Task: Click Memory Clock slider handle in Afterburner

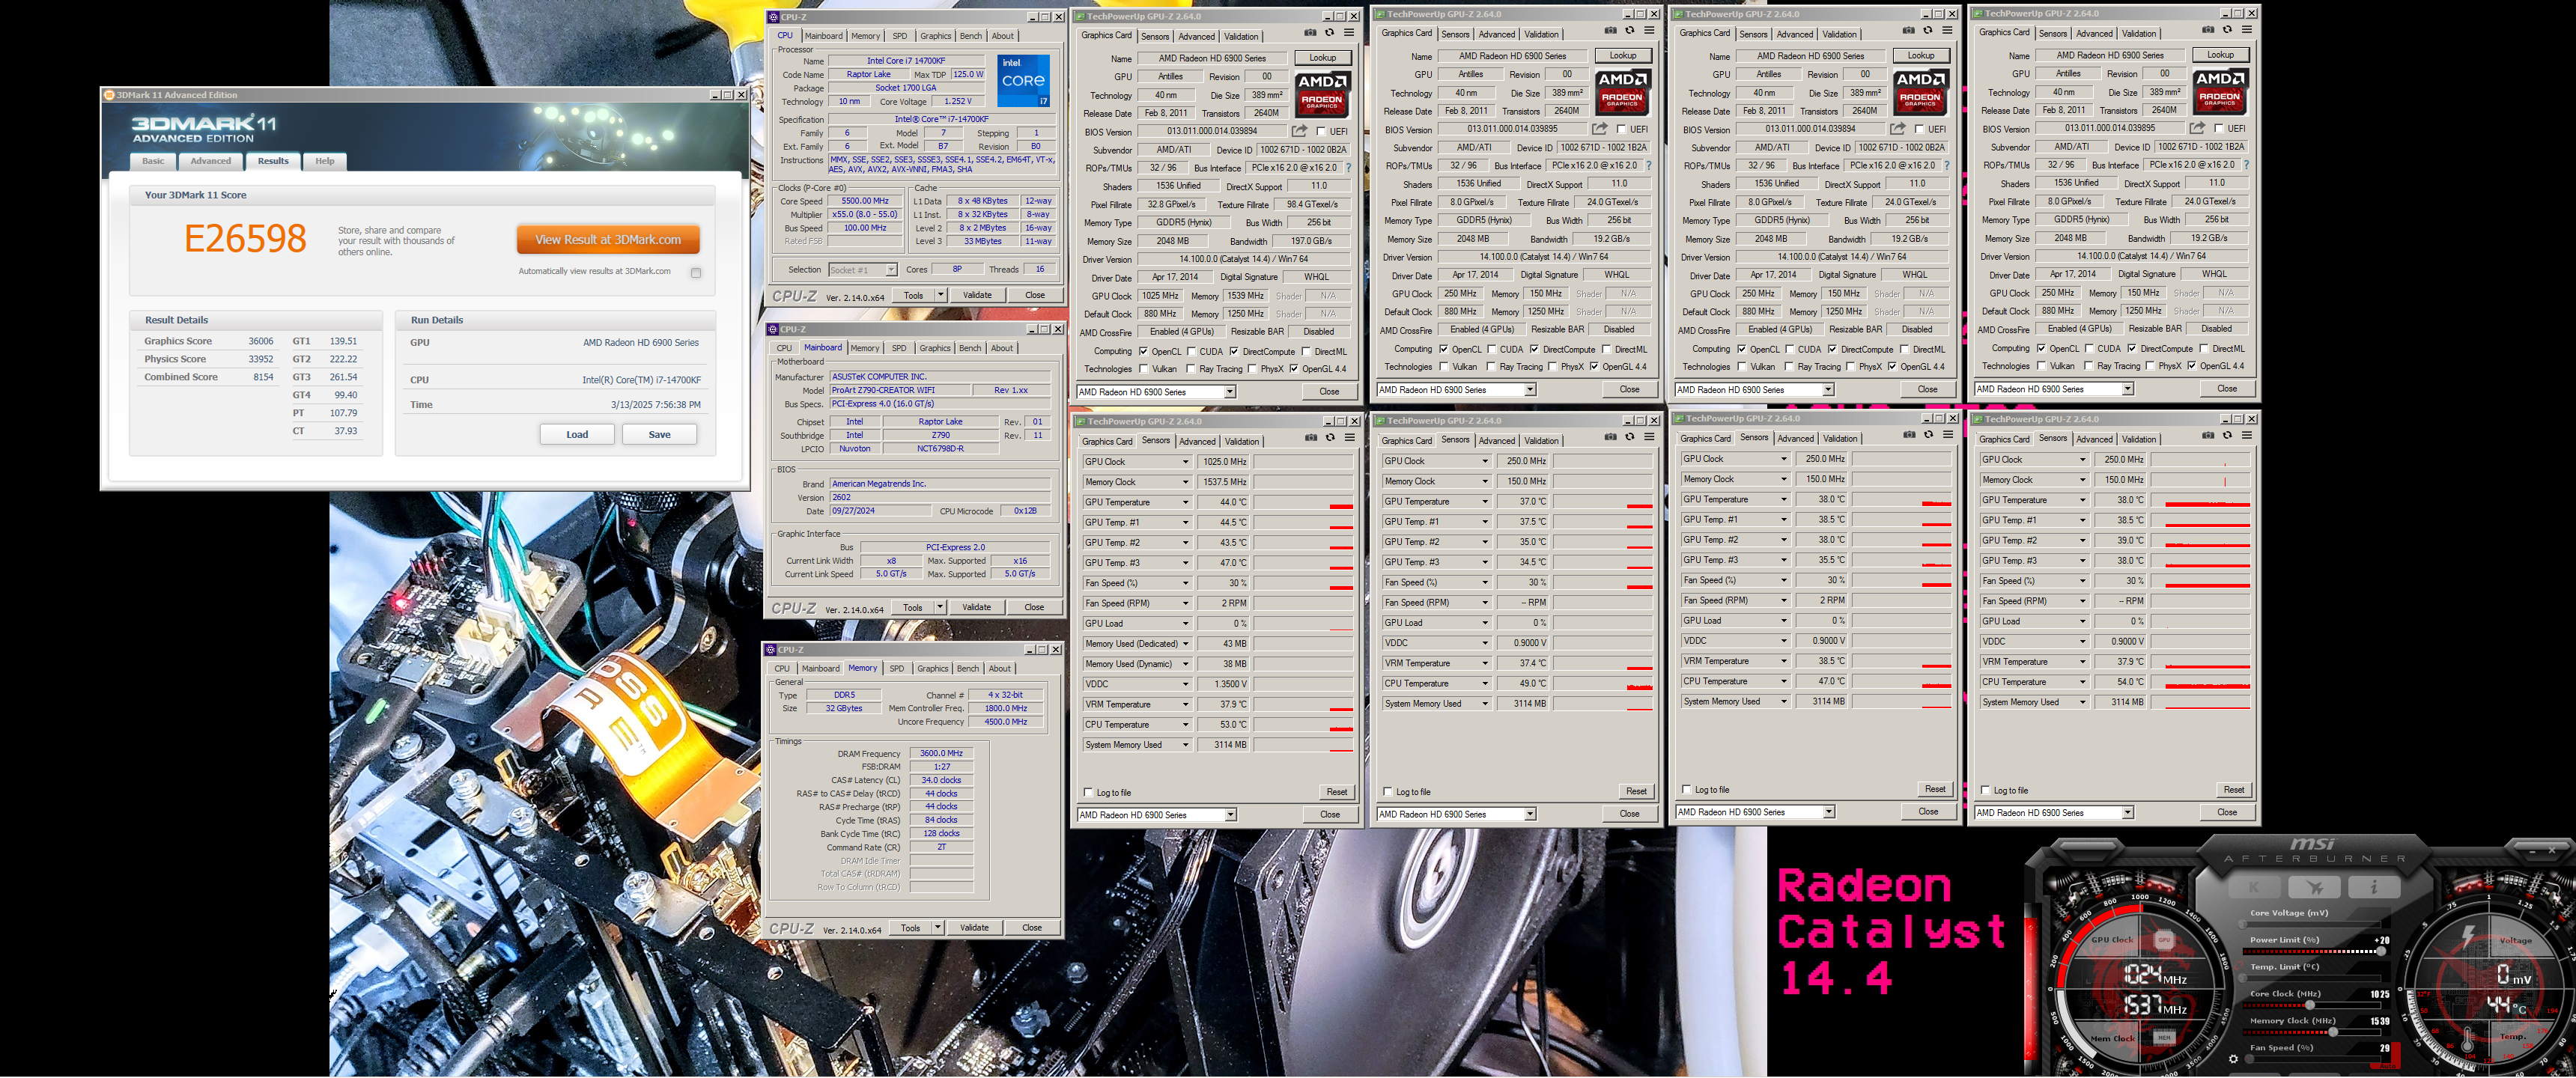Action: [2333, 1032]
